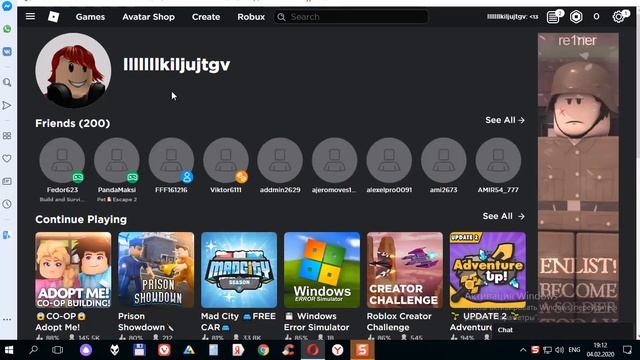
Task: Open the profile avatar picture
Action: tap(73, 70)
